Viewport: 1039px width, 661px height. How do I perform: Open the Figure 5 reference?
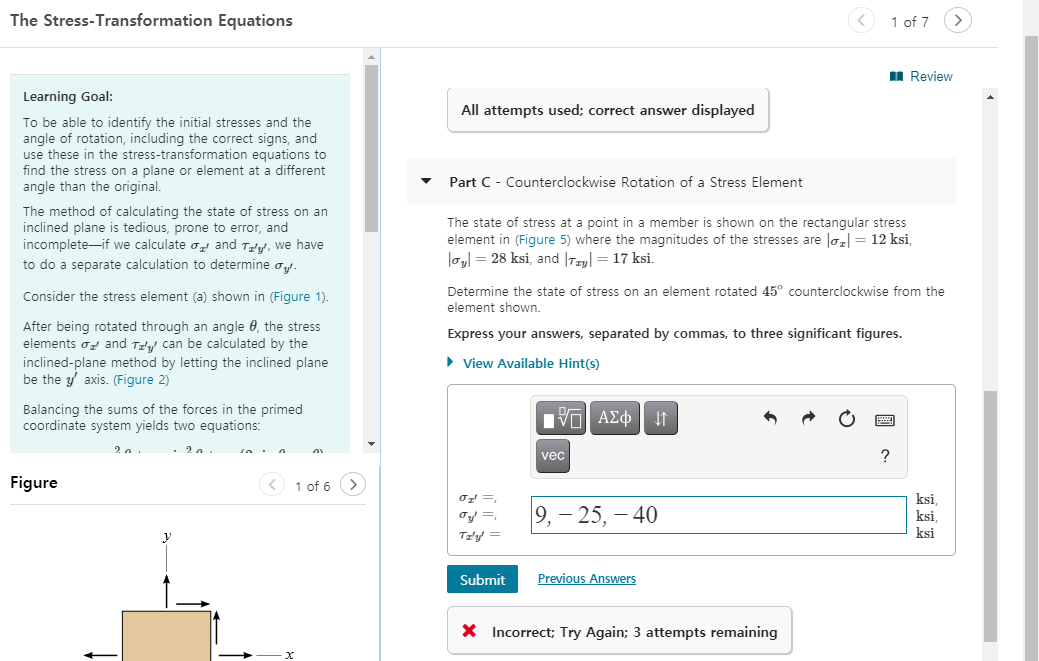(543, 239)
